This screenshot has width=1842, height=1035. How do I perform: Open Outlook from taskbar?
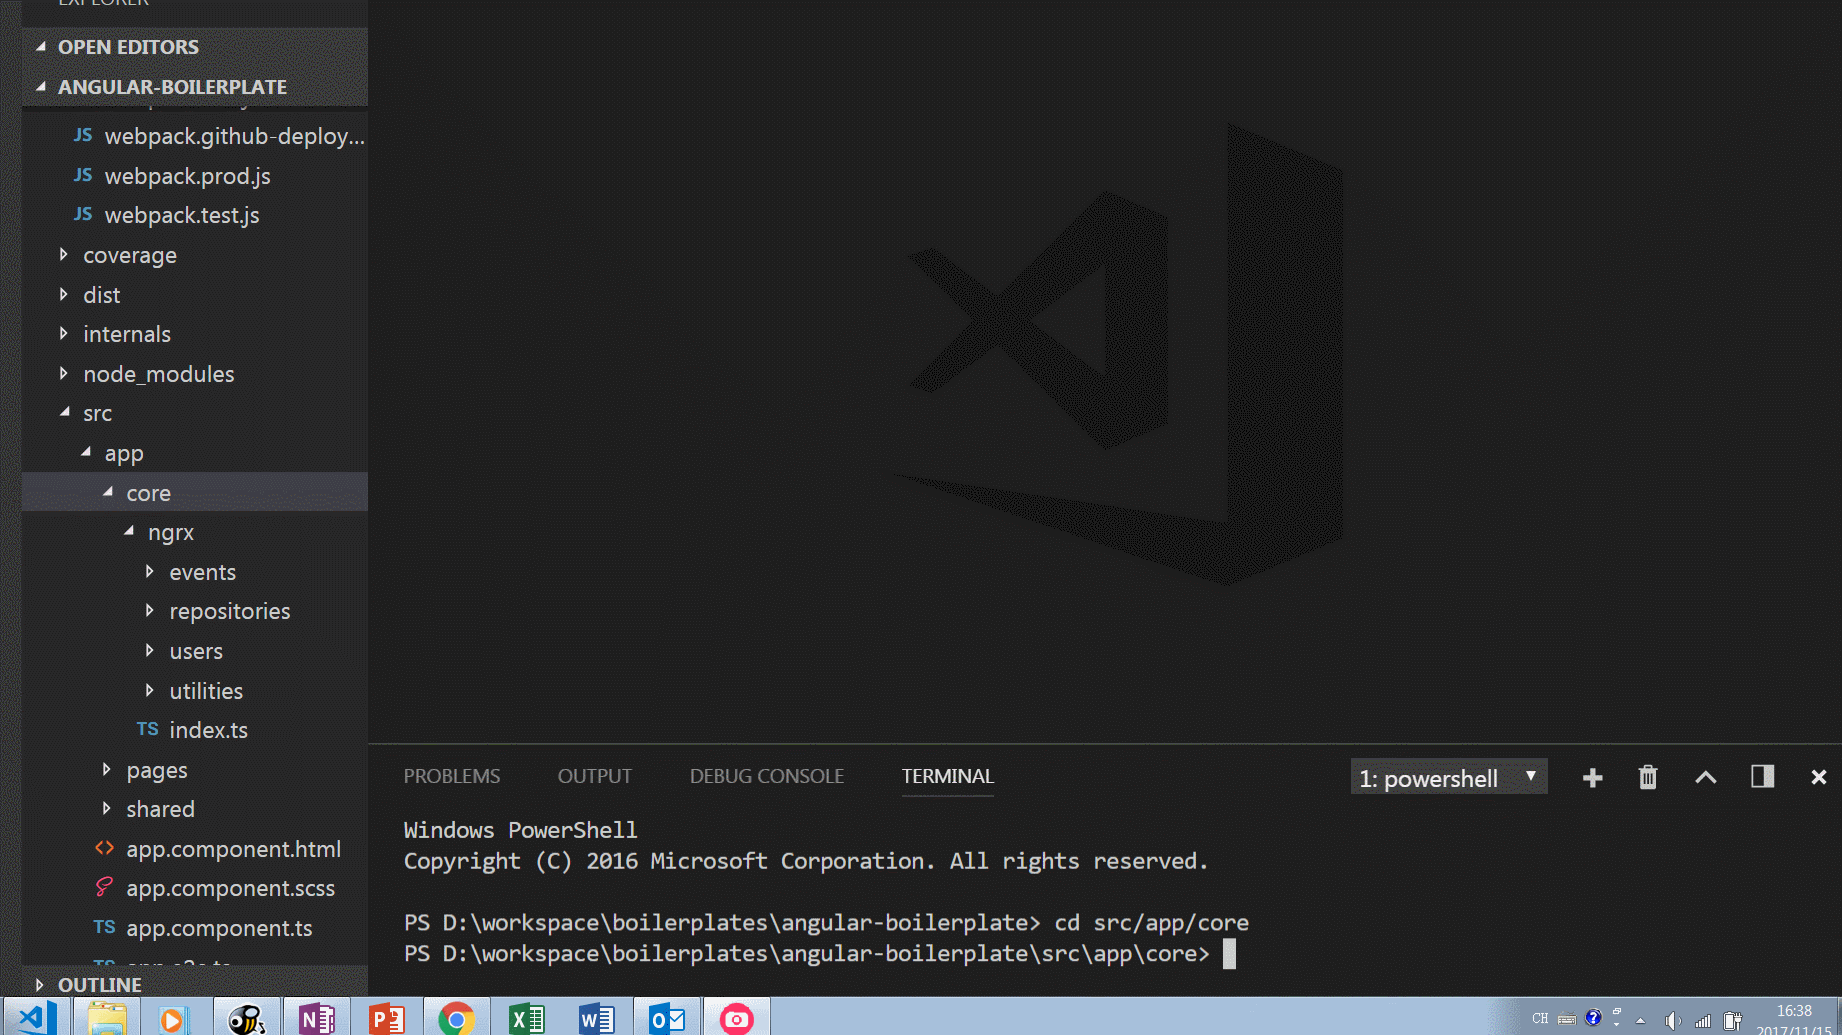666,1017
